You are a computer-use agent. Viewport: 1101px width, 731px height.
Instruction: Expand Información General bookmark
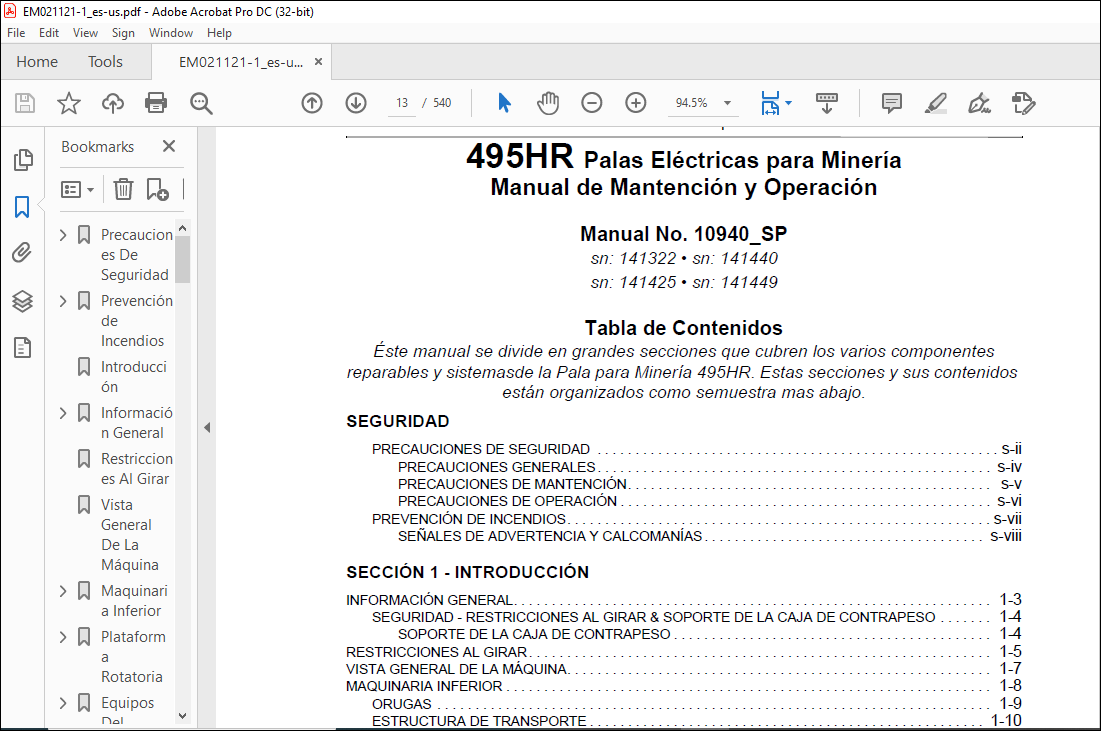(63, 413)
